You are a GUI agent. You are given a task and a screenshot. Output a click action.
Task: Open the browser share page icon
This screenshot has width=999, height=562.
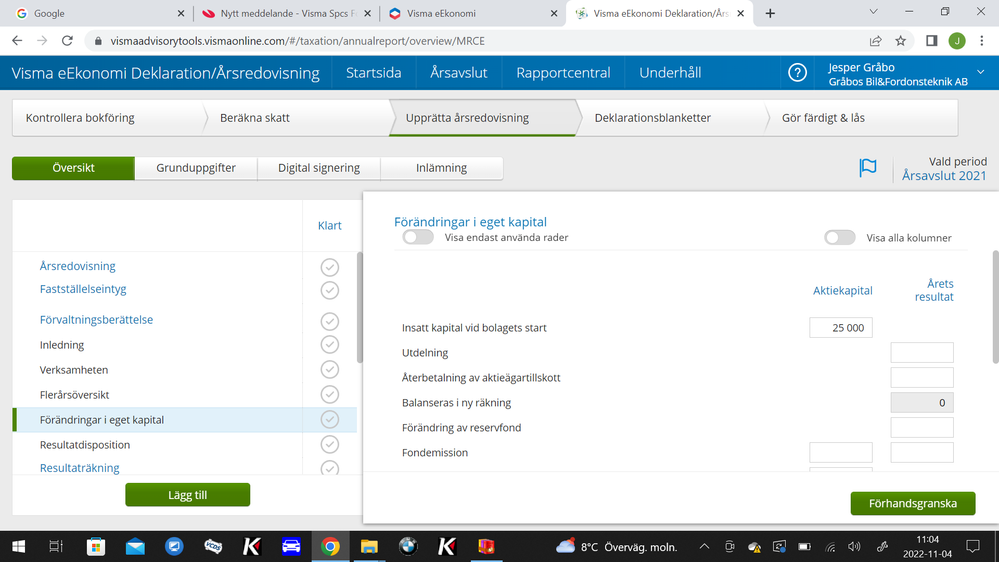[x=875, y=41]
